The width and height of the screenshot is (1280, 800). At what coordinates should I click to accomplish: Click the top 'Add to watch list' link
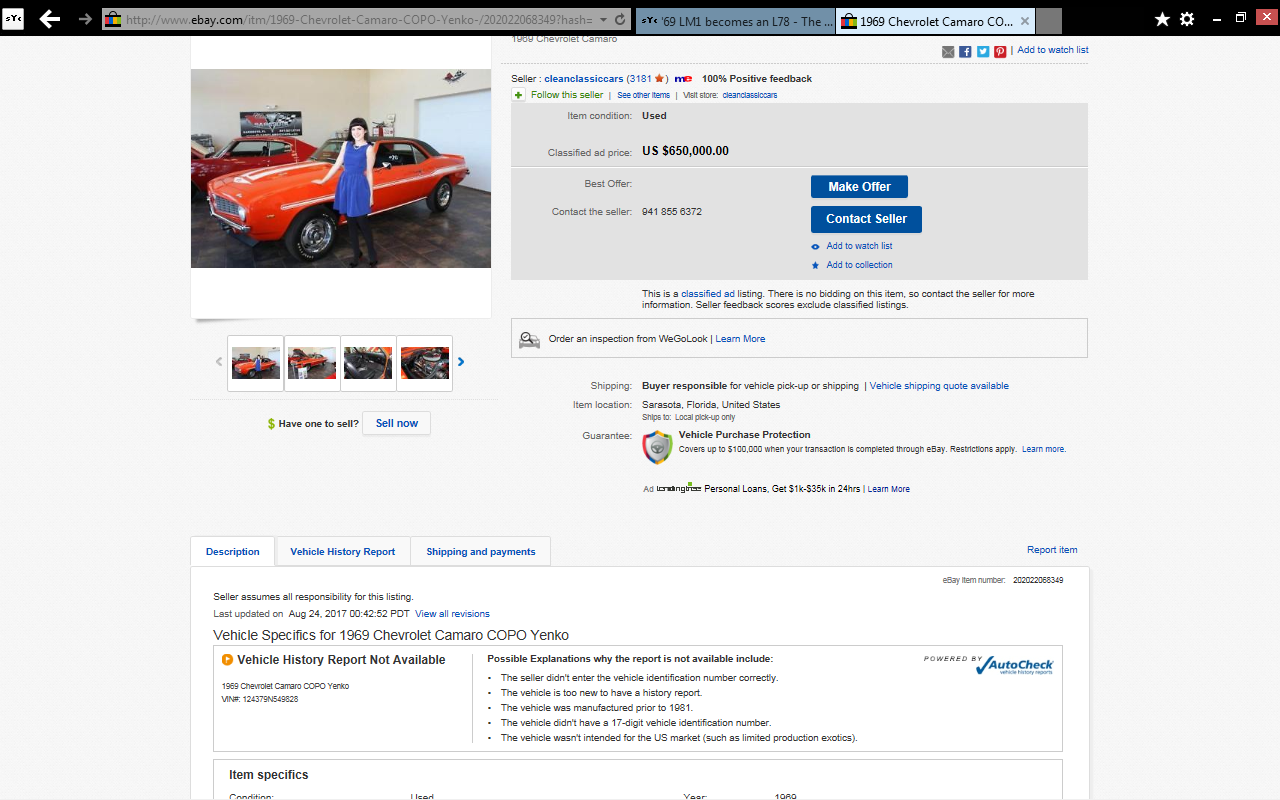tap(1053, 50)
